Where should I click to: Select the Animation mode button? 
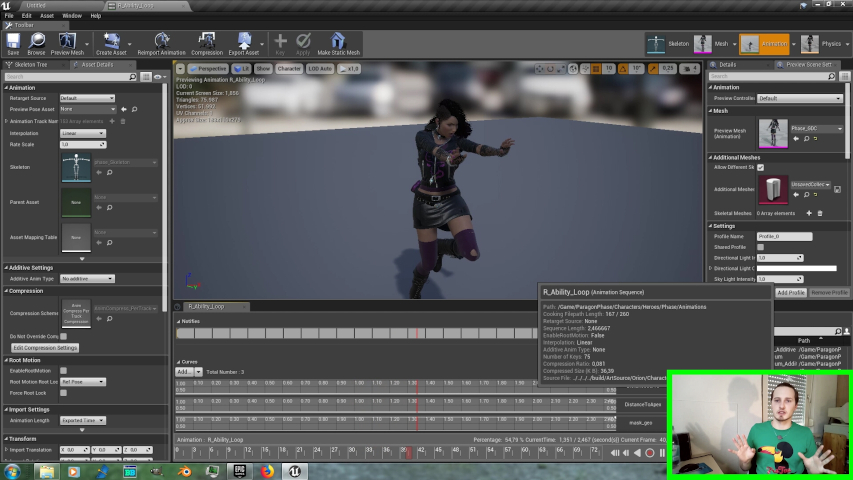764,44
